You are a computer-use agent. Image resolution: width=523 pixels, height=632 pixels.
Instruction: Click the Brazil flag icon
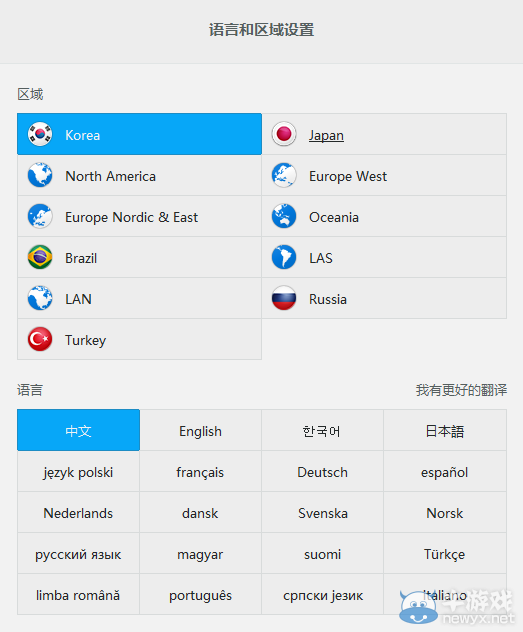[40, 257]
